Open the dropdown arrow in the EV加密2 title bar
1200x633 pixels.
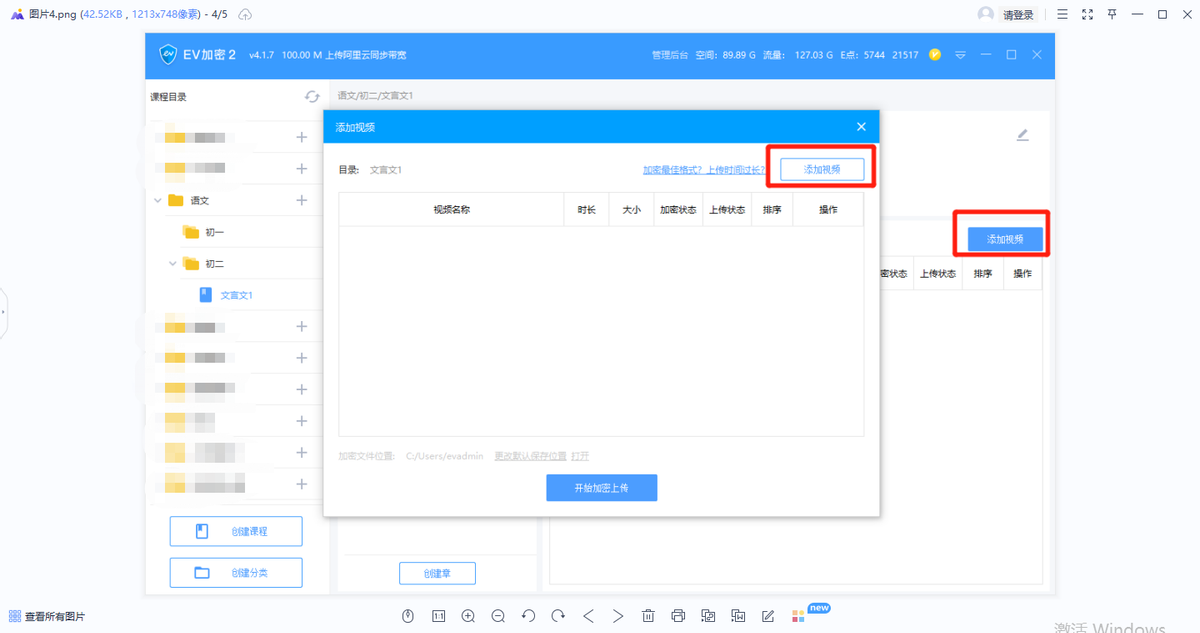tap(960, 56)
